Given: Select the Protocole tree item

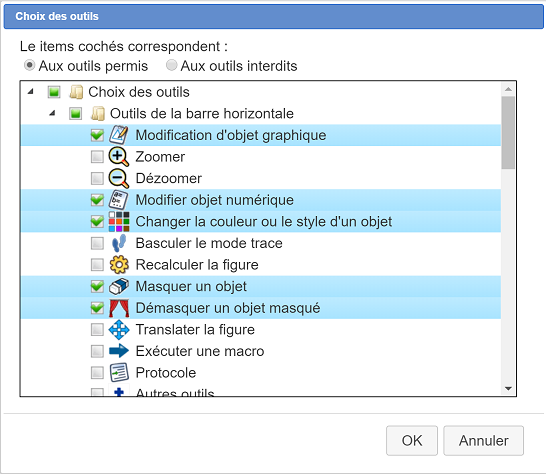Looking at the screenshot, I should pyautogui.click(x=166, y=373).
